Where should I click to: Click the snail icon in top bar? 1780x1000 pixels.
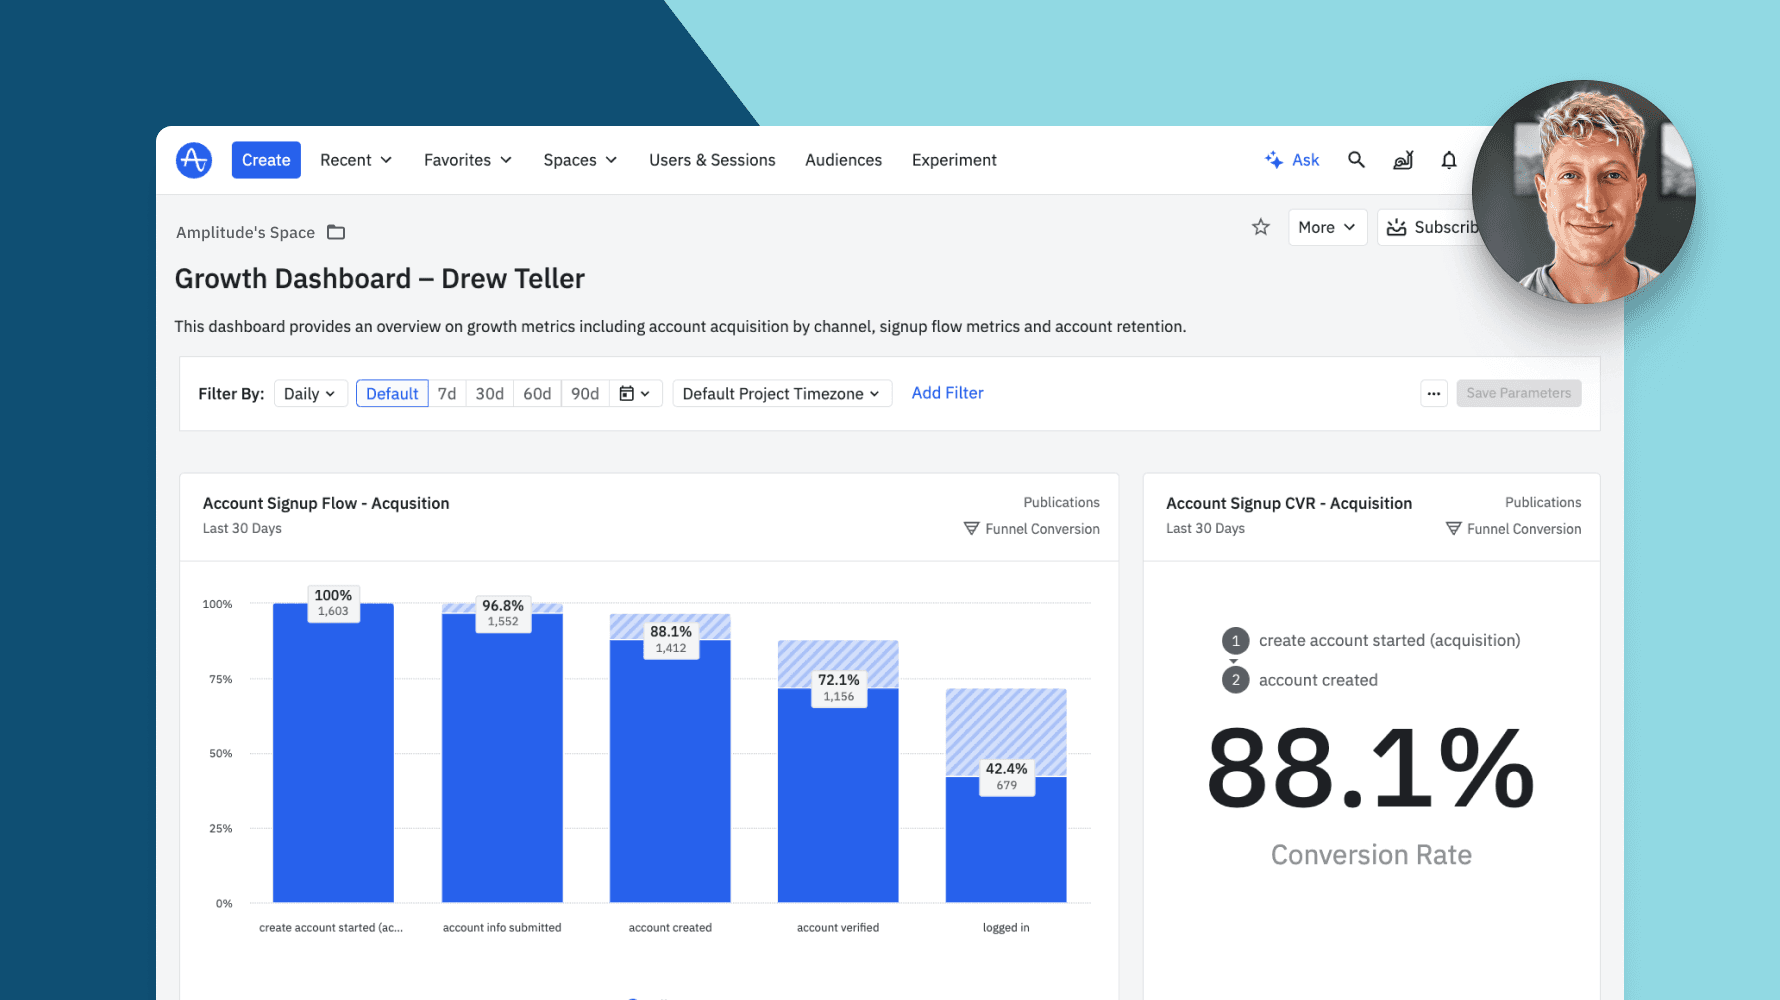click(1403, 160)
